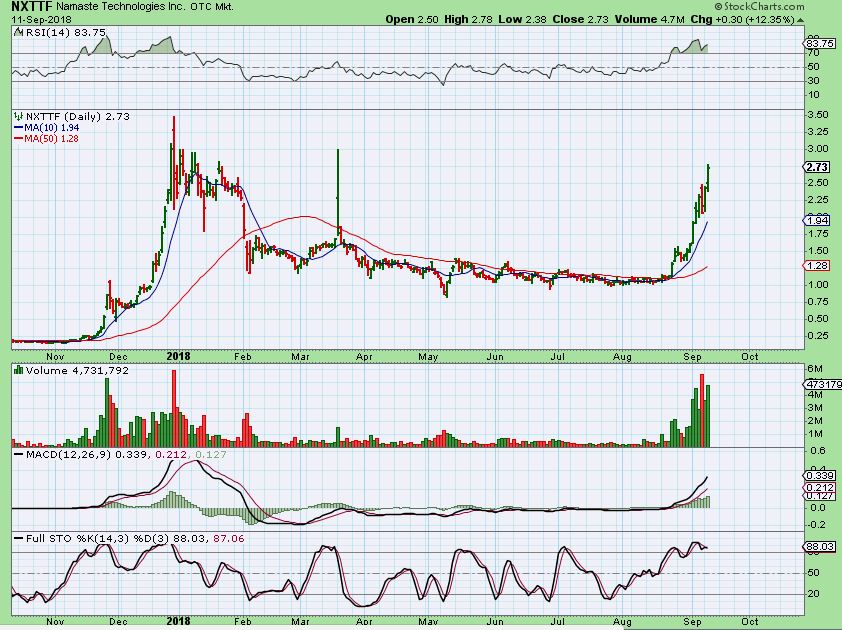The image size is (842, 630).
Task: Click the 83.75 RSI value tag on right axis
Action: [820, 43]
